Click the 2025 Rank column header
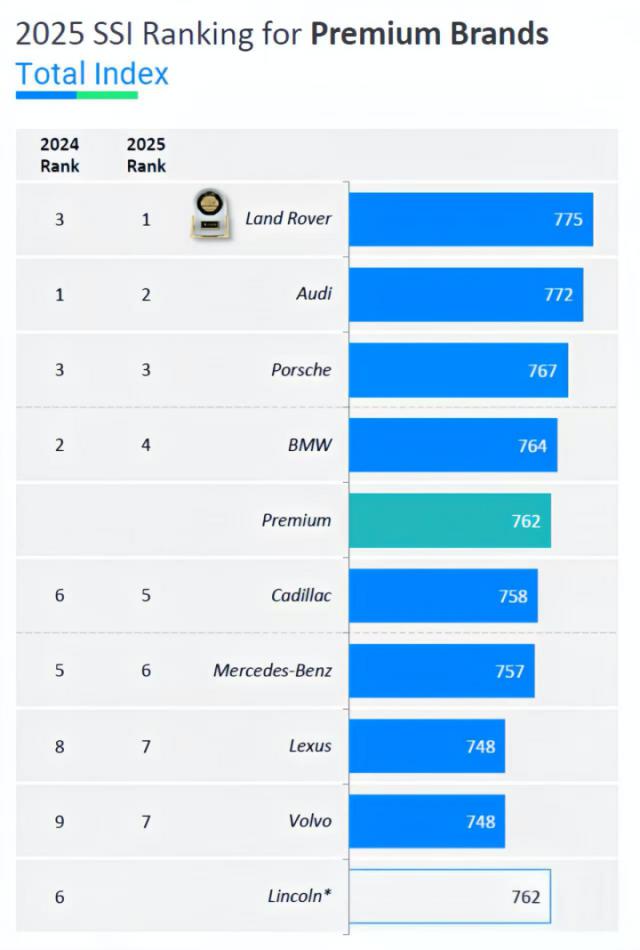The width and height of the screenshot is (640, 950). 146,155
